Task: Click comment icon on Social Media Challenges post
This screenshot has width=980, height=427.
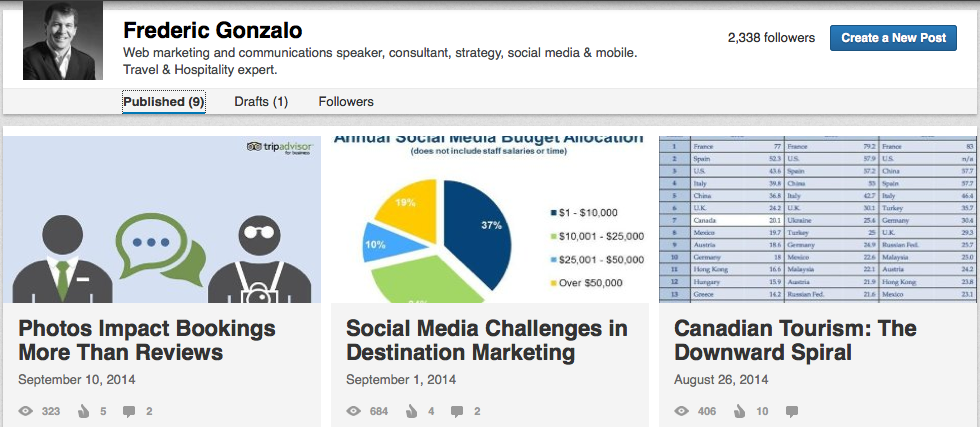Action: point(457,411)
